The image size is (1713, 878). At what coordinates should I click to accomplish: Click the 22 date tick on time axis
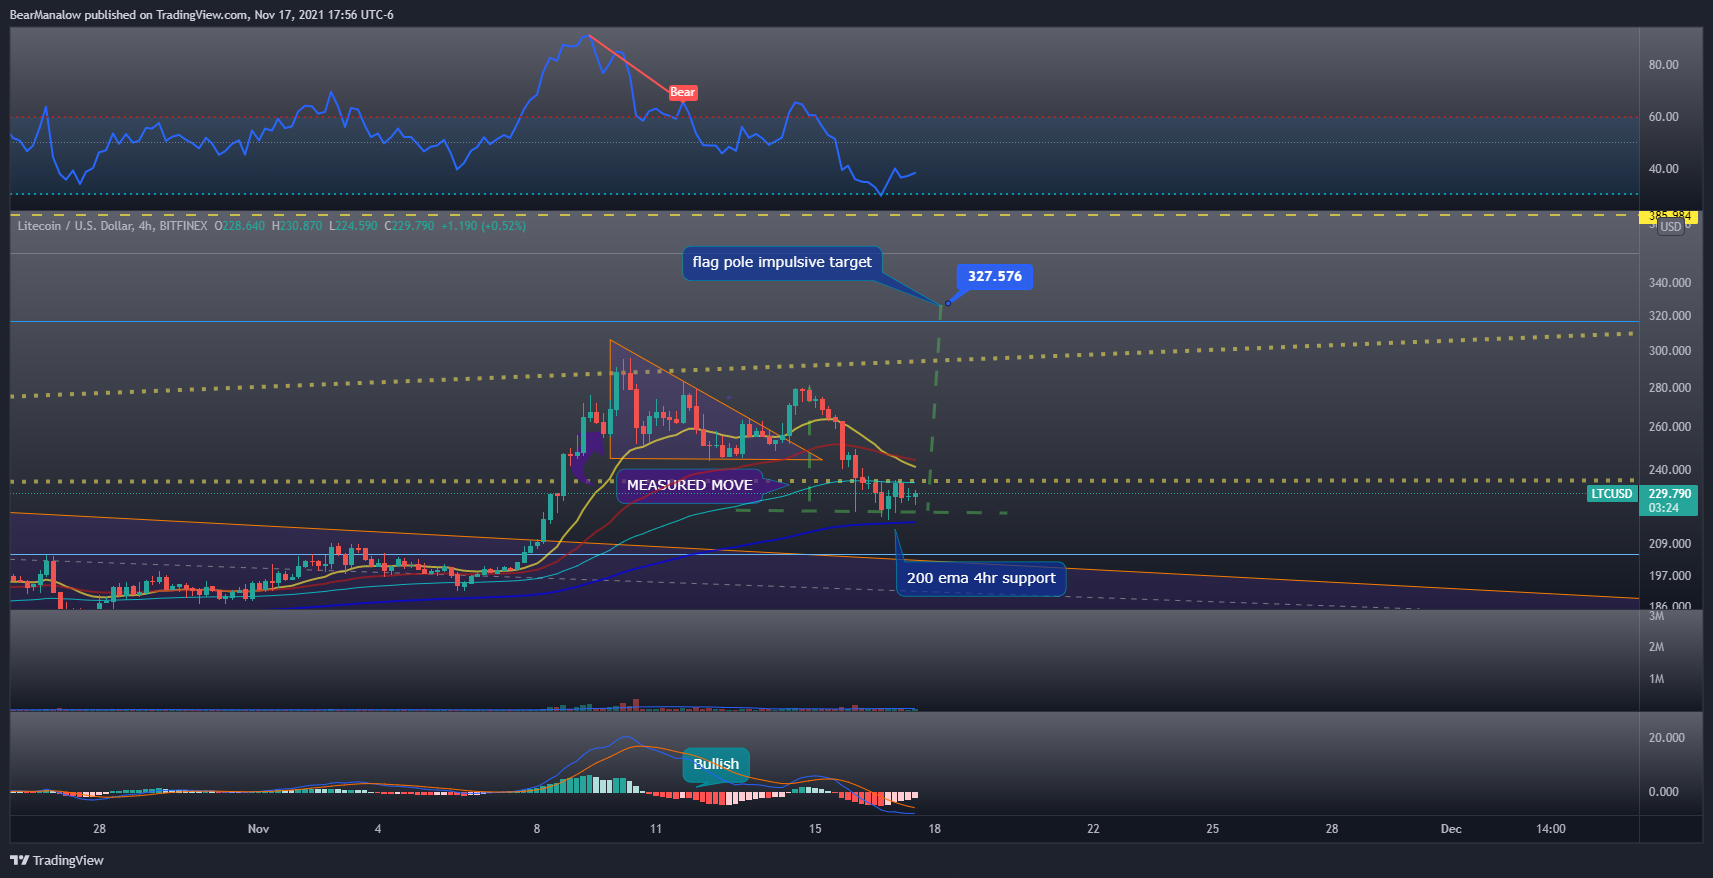(1093, 829)
